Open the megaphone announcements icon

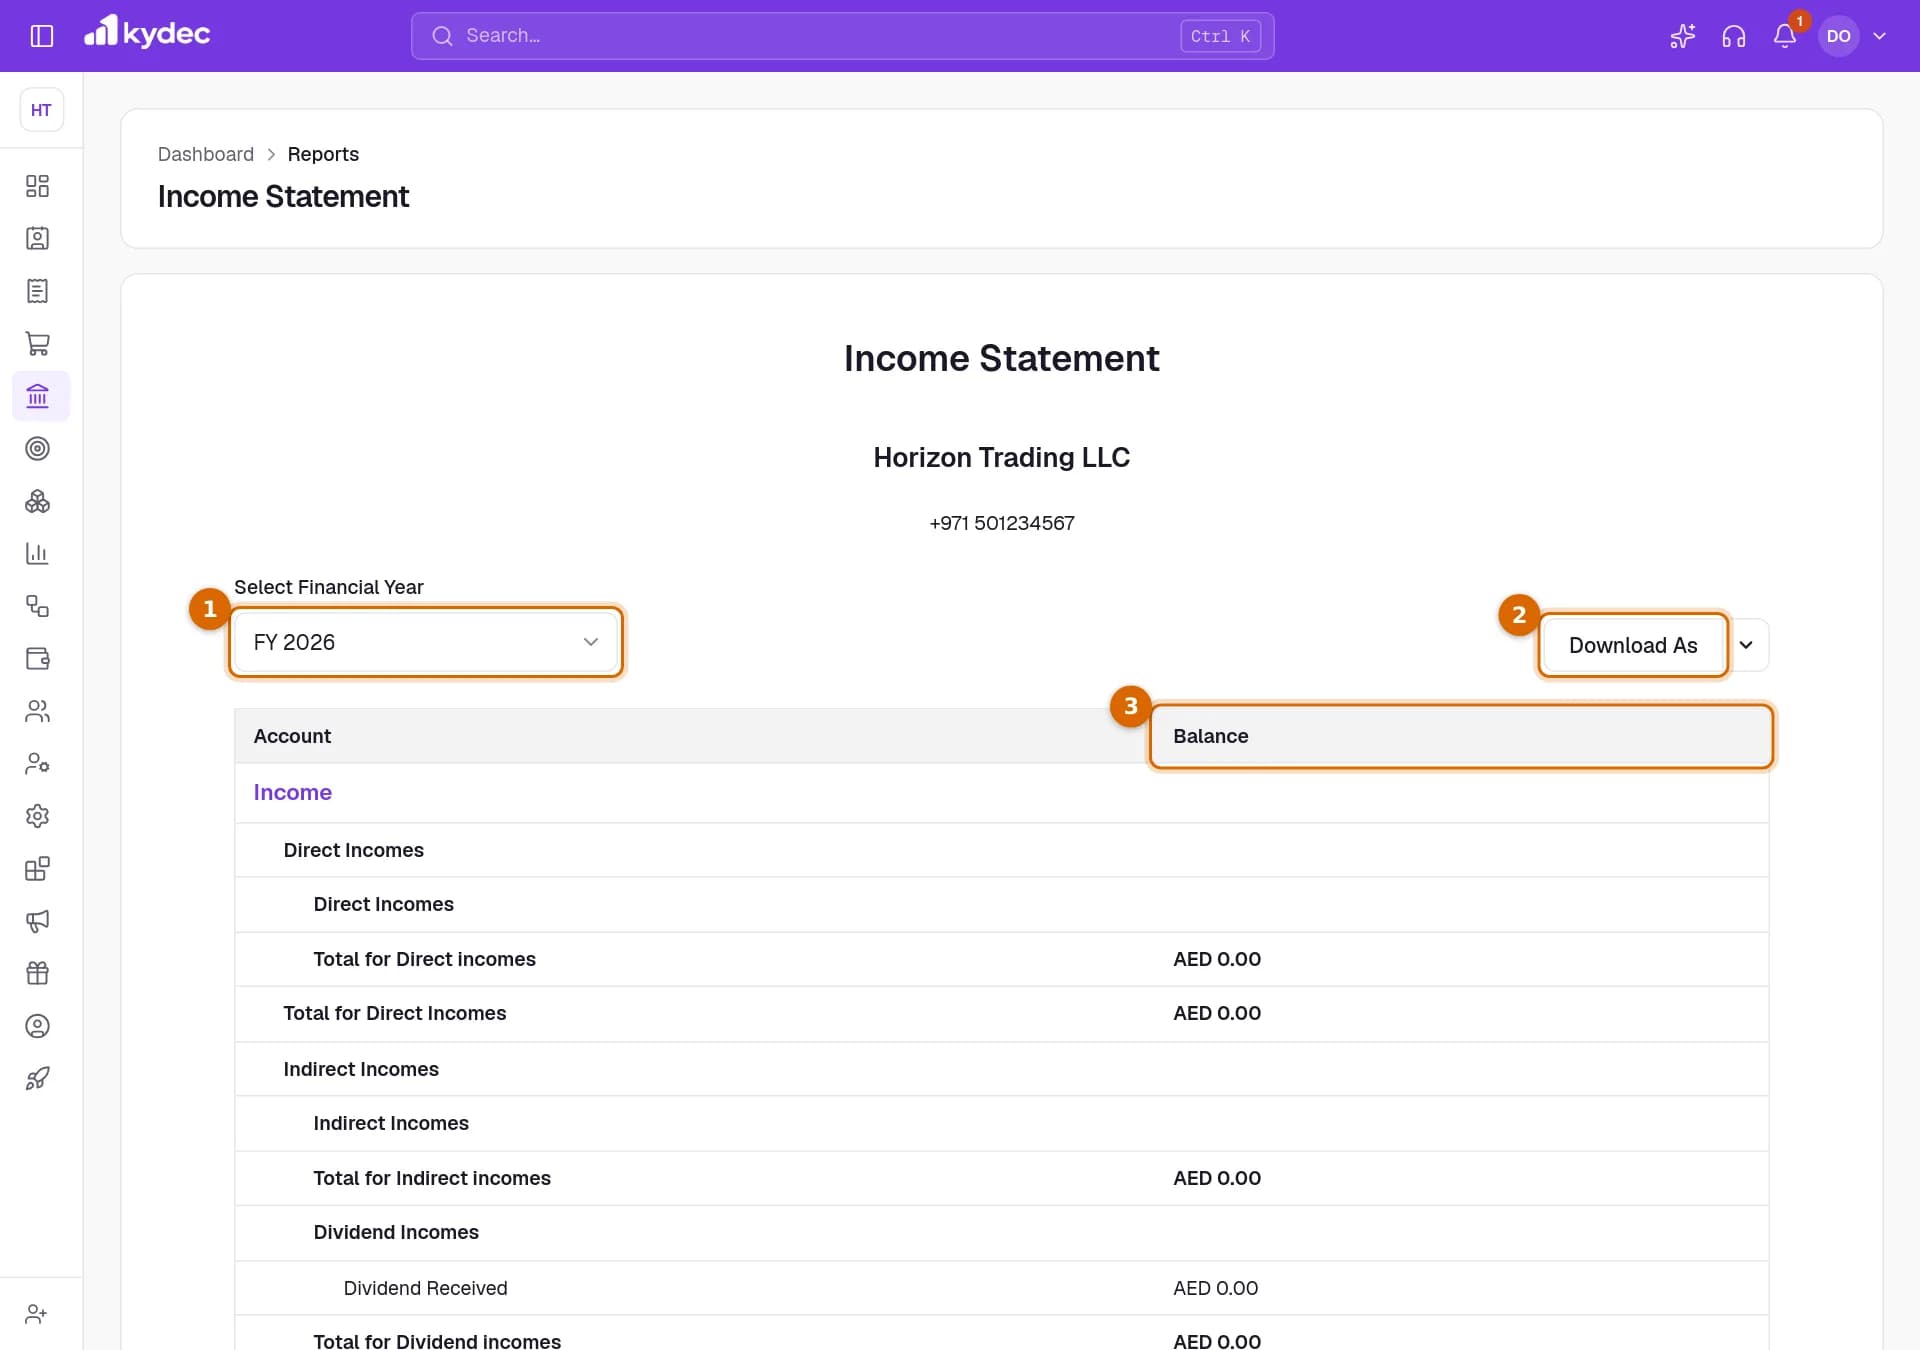point(37,921)
